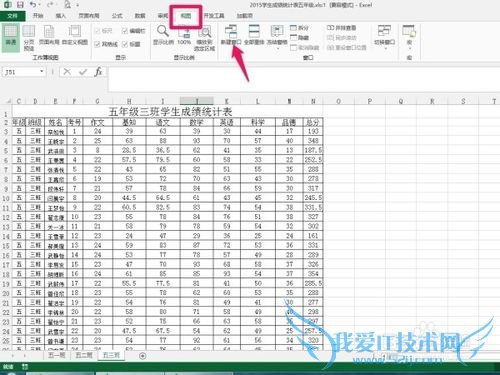500x375 pixels.
Task: Open the File (文件) tab
Action: coord(12,16)
